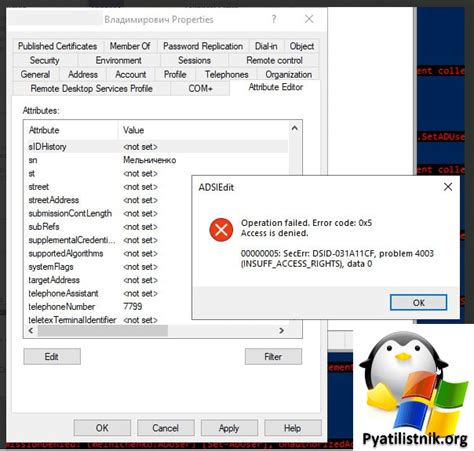Select the Account tab
Image resolution: width=474 pixels, height=451 pixels.
click(130, 74)
